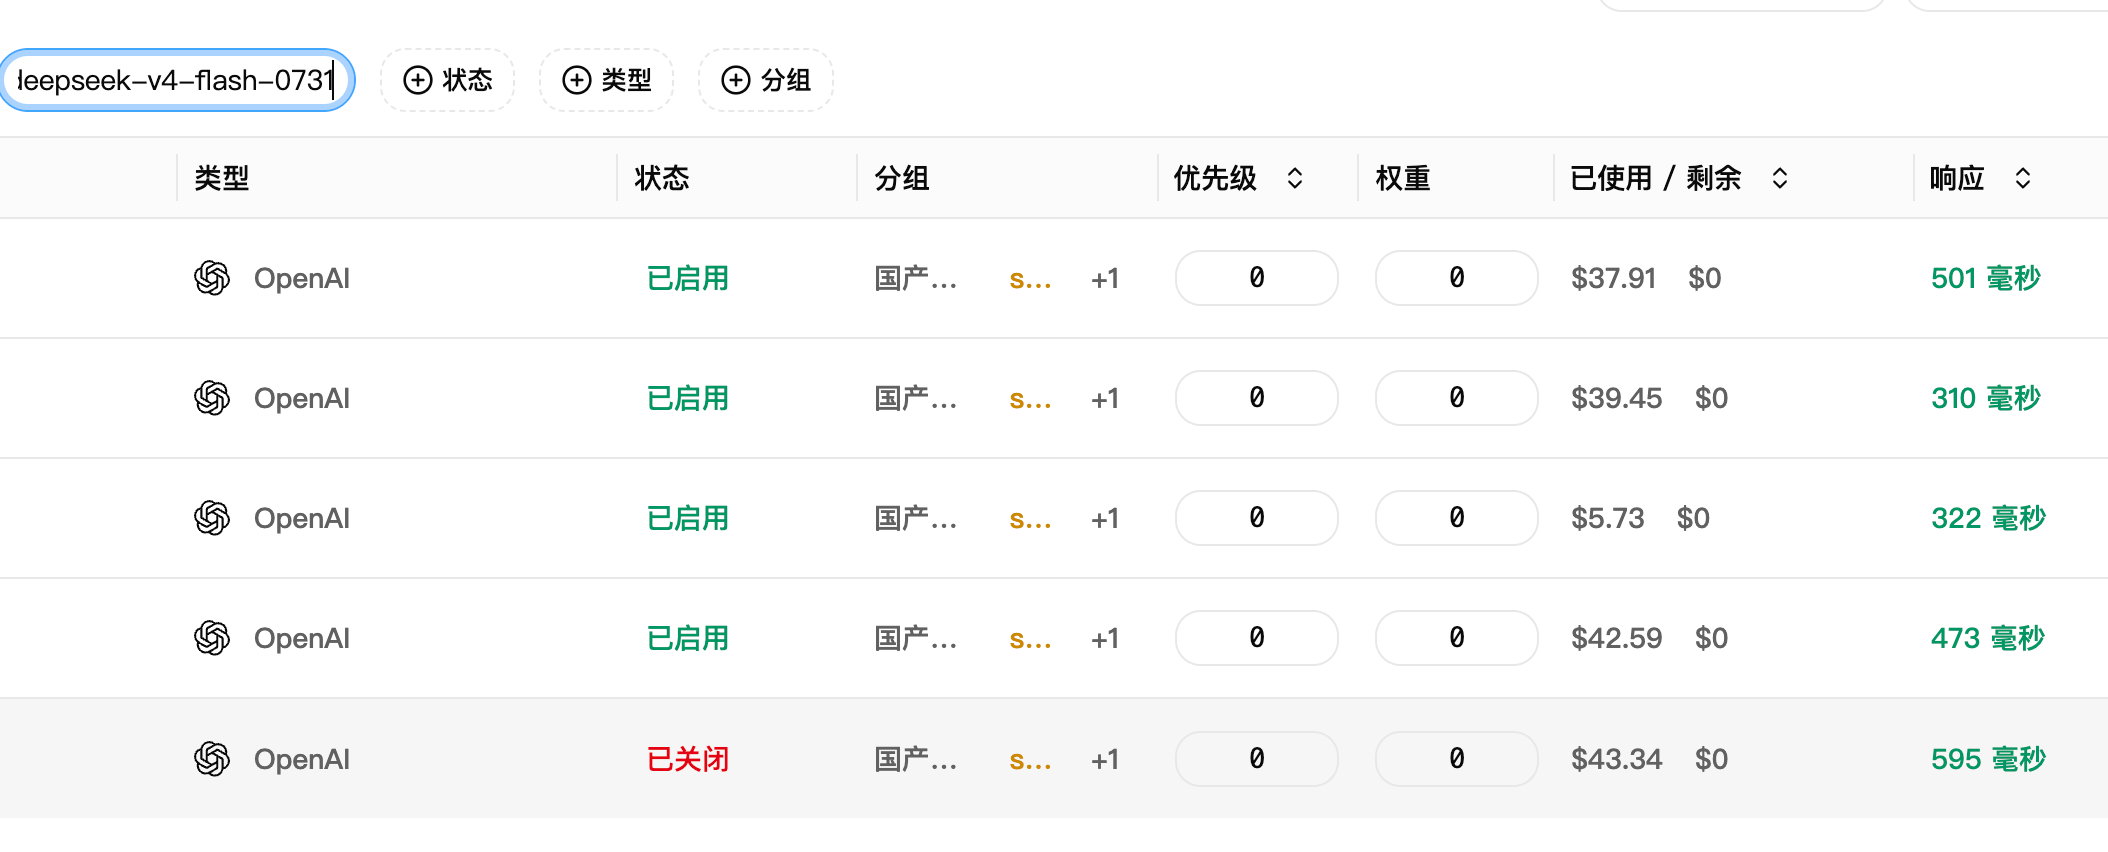Open the 分组 filter chip
The height and width of the screenshot is (852, 2108).
point(765,80)
